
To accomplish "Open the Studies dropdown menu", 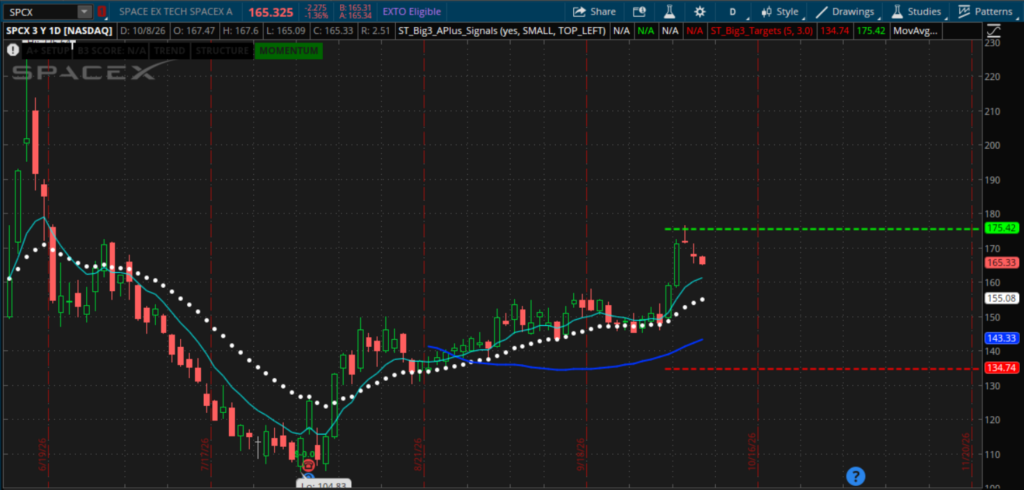I will (x=917, y=11).
